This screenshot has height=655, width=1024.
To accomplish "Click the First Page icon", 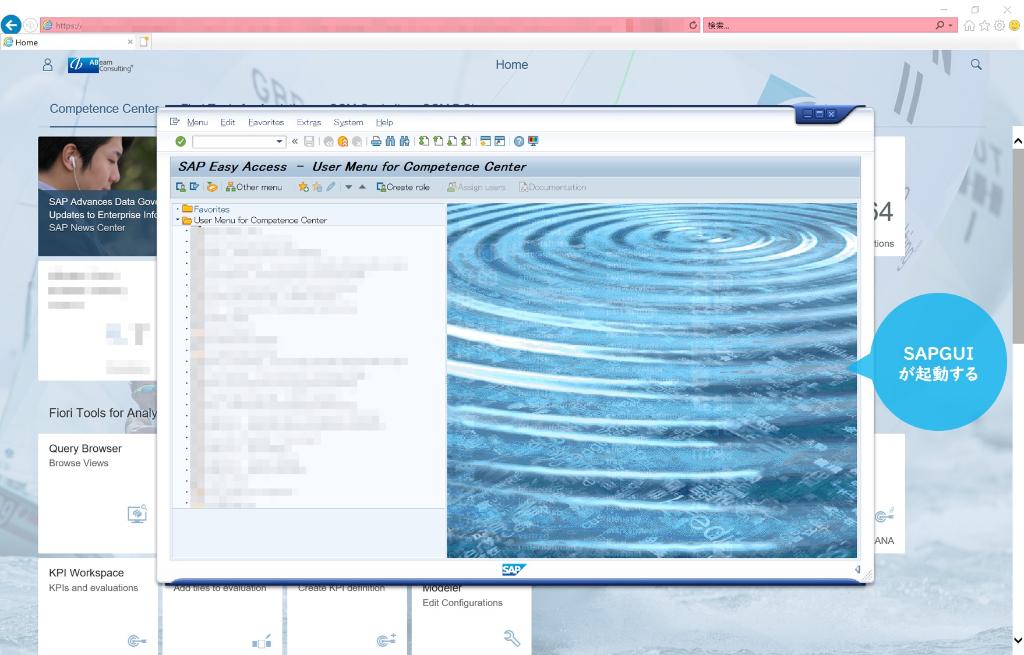I will [424, 141].
